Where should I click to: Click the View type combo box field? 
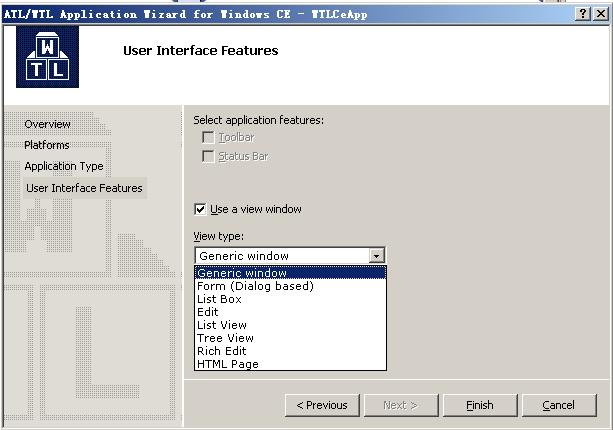pos(290,256)
